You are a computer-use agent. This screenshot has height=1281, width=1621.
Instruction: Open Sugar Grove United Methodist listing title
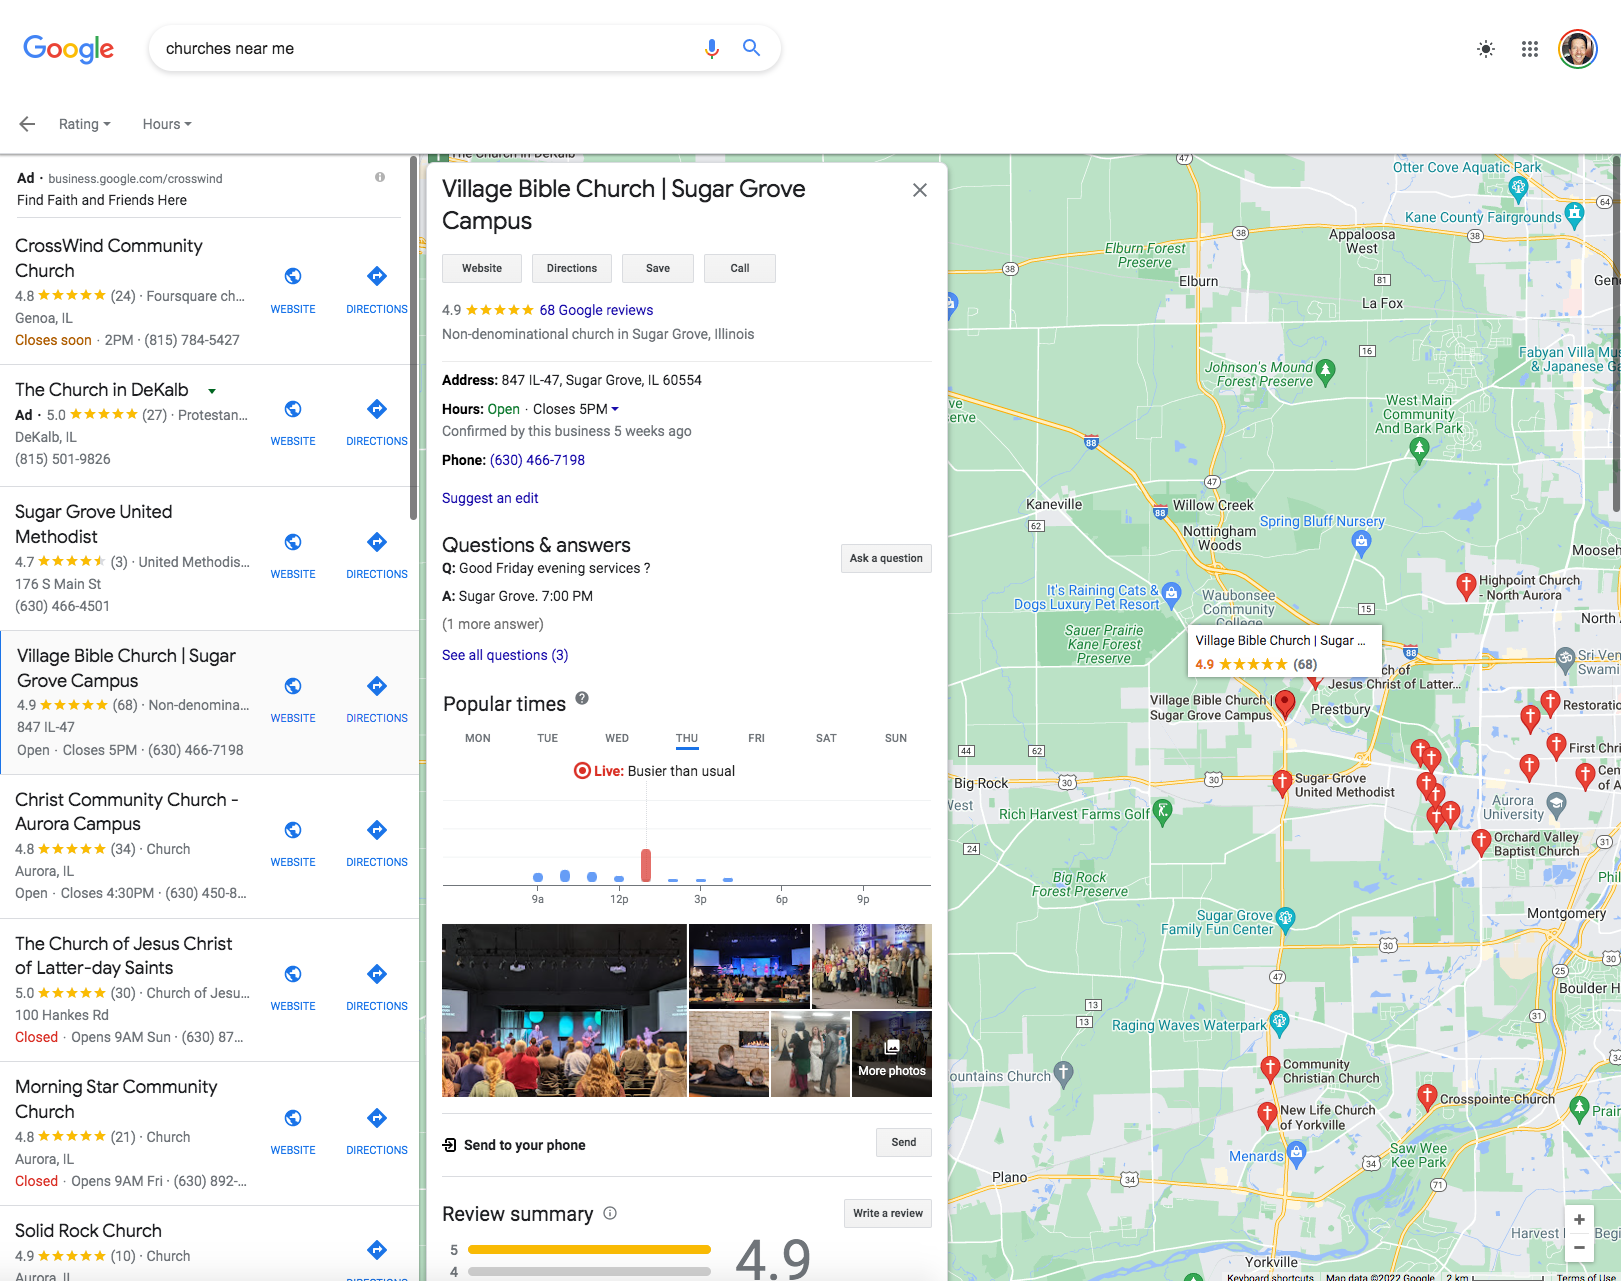point(94,524)
